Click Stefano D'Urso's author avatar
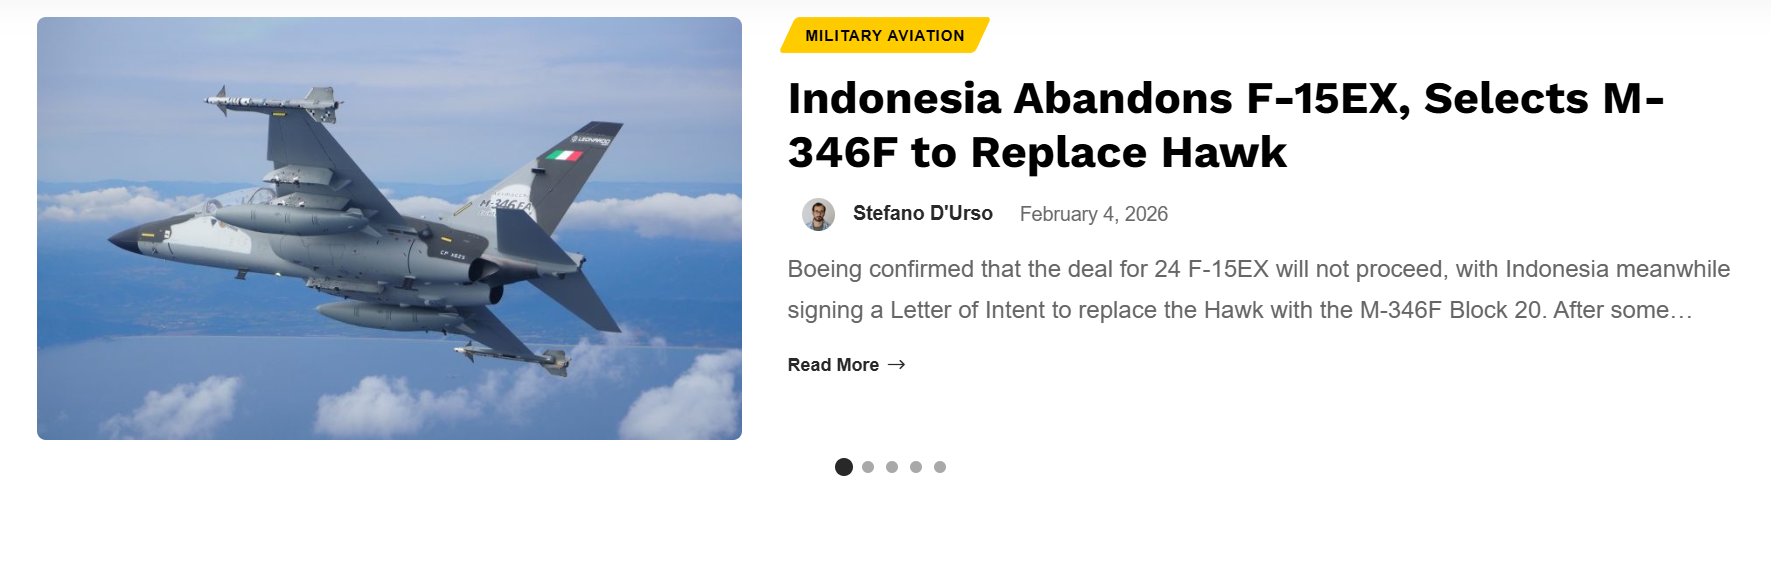The width and height of the screenshot is (1771, 587). coord(818,214)
